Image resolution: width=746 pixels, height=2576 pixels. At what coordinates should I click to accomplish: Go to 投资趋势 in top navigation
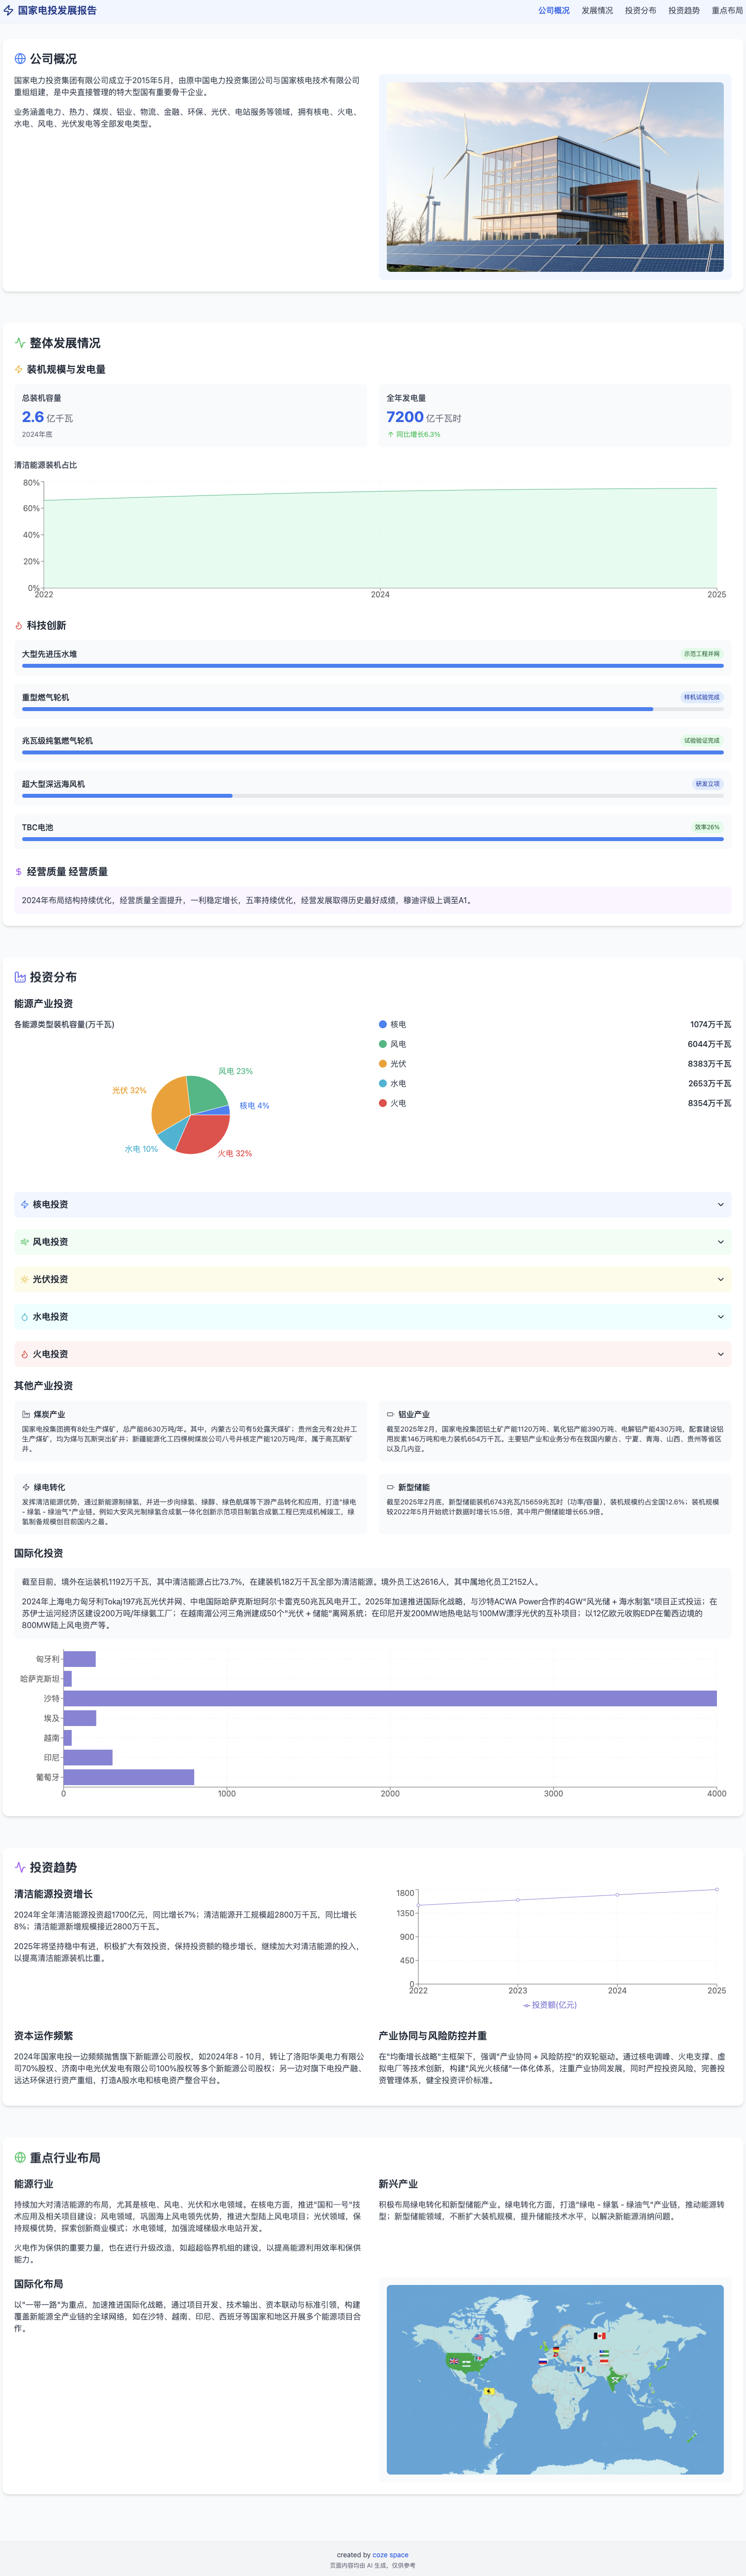[684, 11]
